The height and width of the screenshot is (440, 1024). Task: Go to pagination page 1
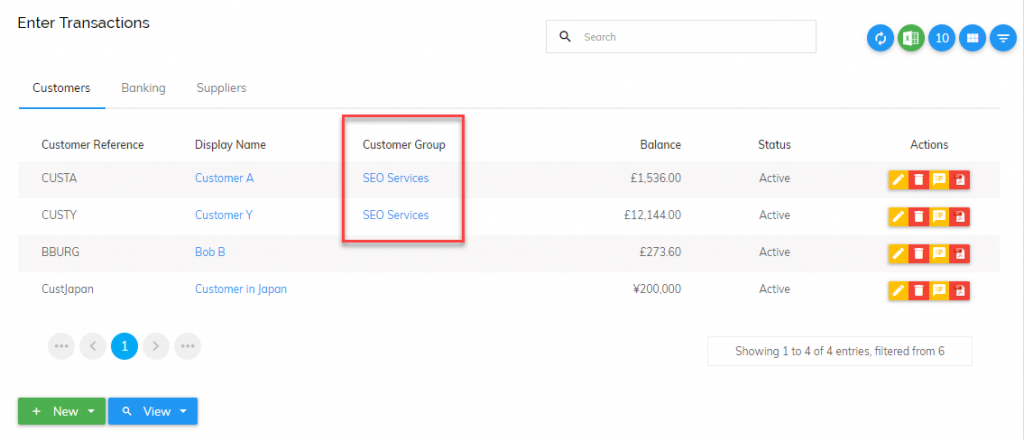coord(125,346)
